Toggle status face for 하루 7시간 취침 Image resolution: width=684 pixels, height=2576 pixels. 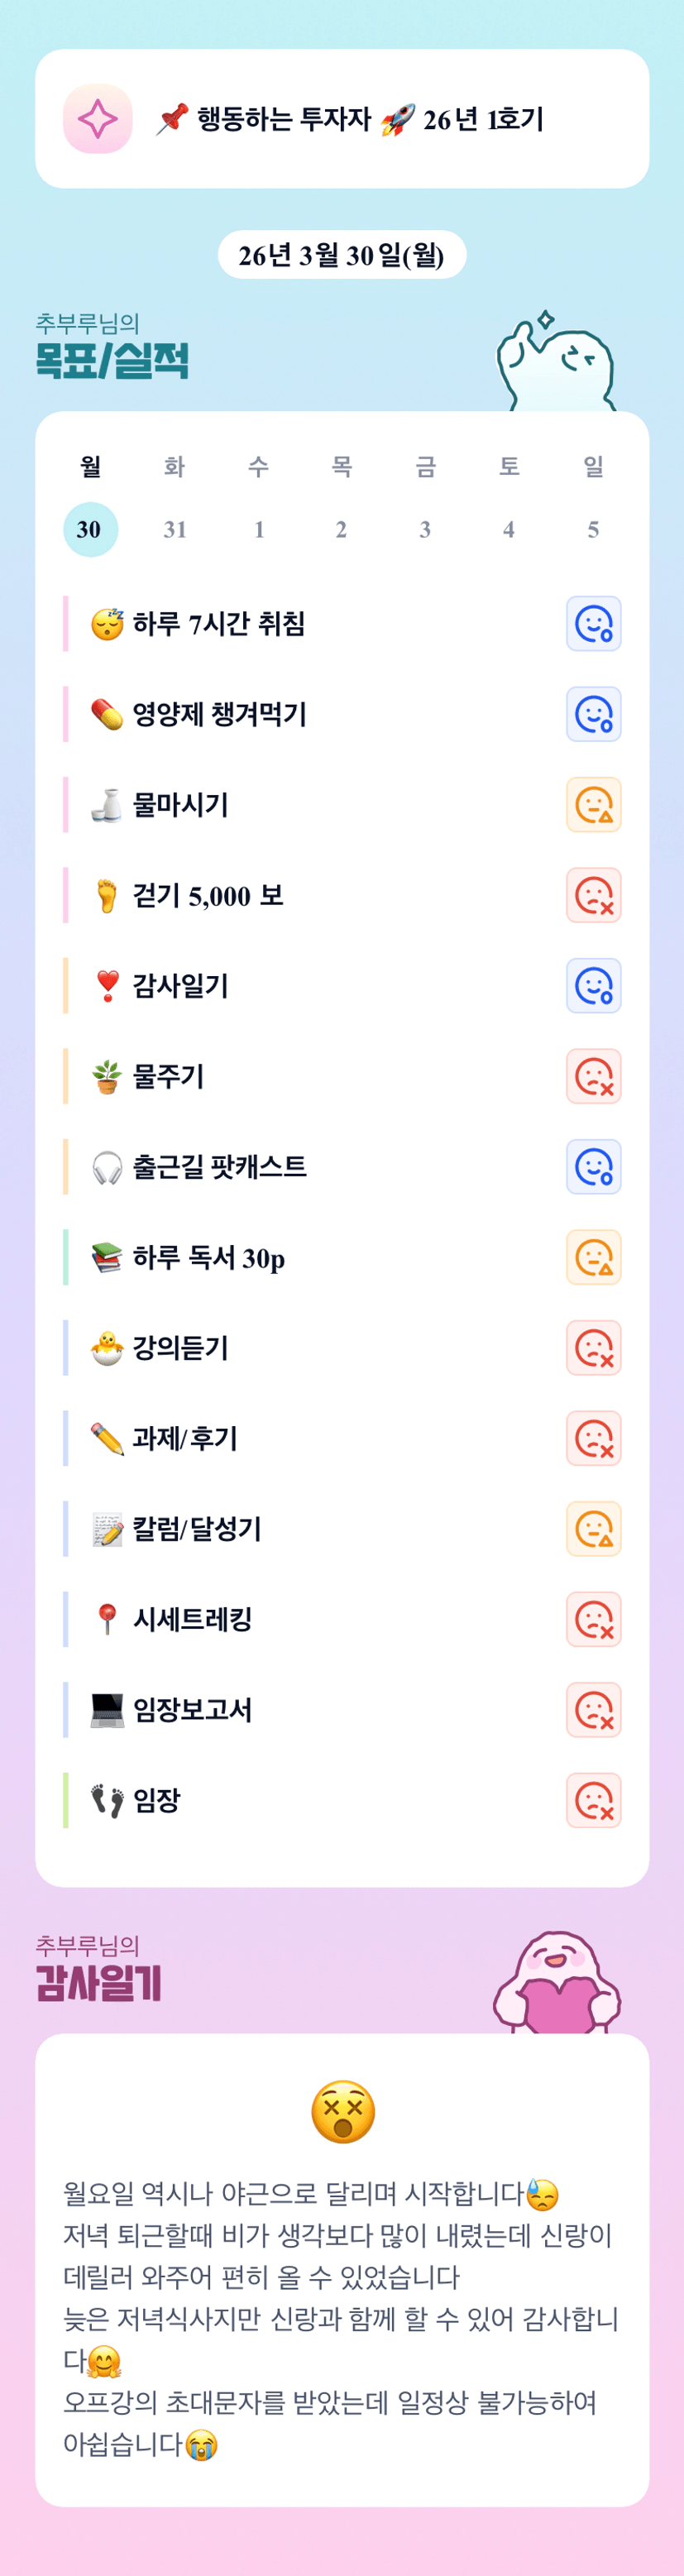(593, 624)
